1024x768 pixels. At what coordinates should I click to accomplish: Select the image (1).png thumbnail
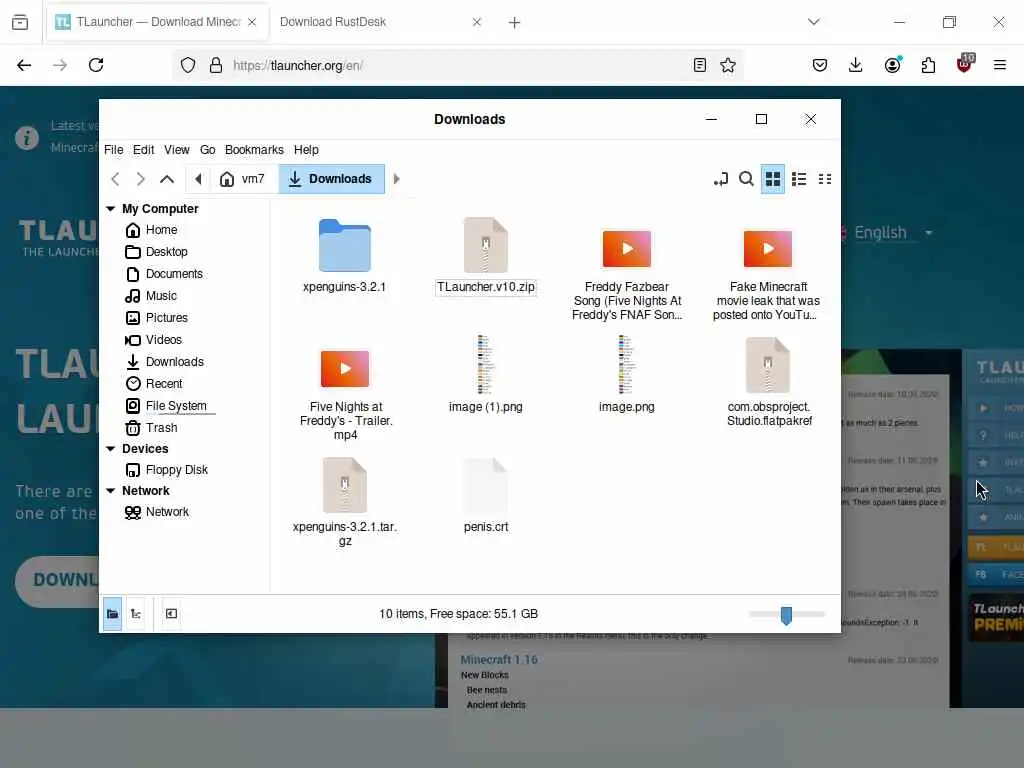click(x=485, y=364)
